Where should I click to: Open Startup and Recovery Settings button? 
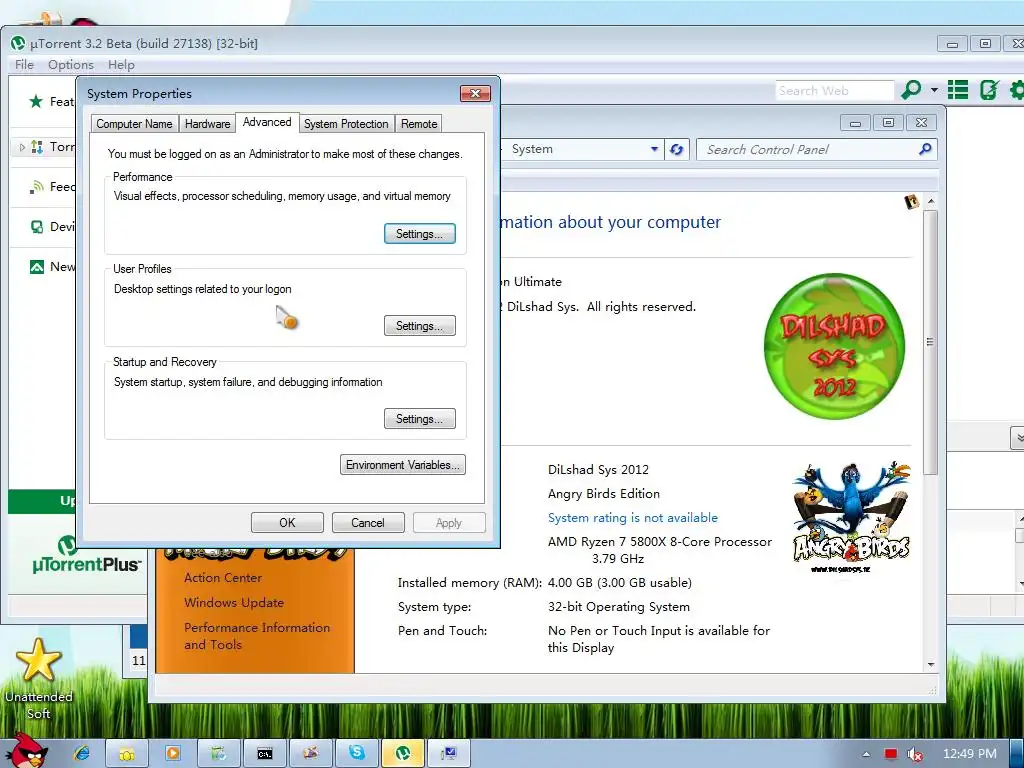[x=419, y=419]
